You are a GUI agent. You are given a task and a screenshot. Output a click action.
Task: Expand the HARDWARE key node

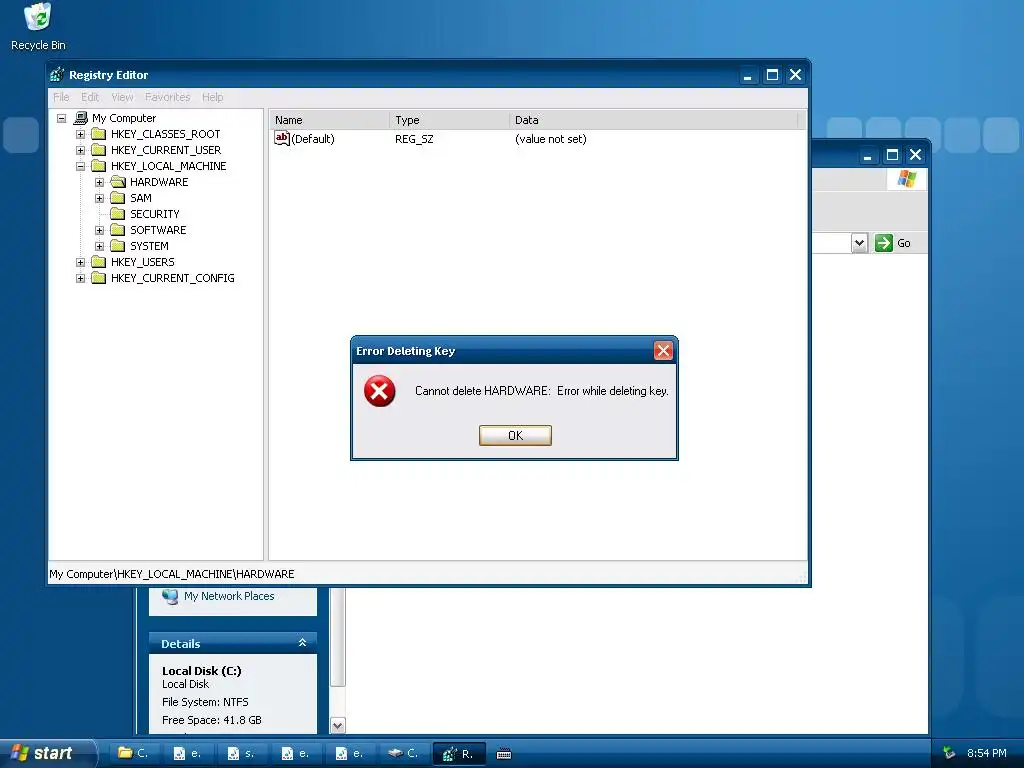[x=99, y=182]
